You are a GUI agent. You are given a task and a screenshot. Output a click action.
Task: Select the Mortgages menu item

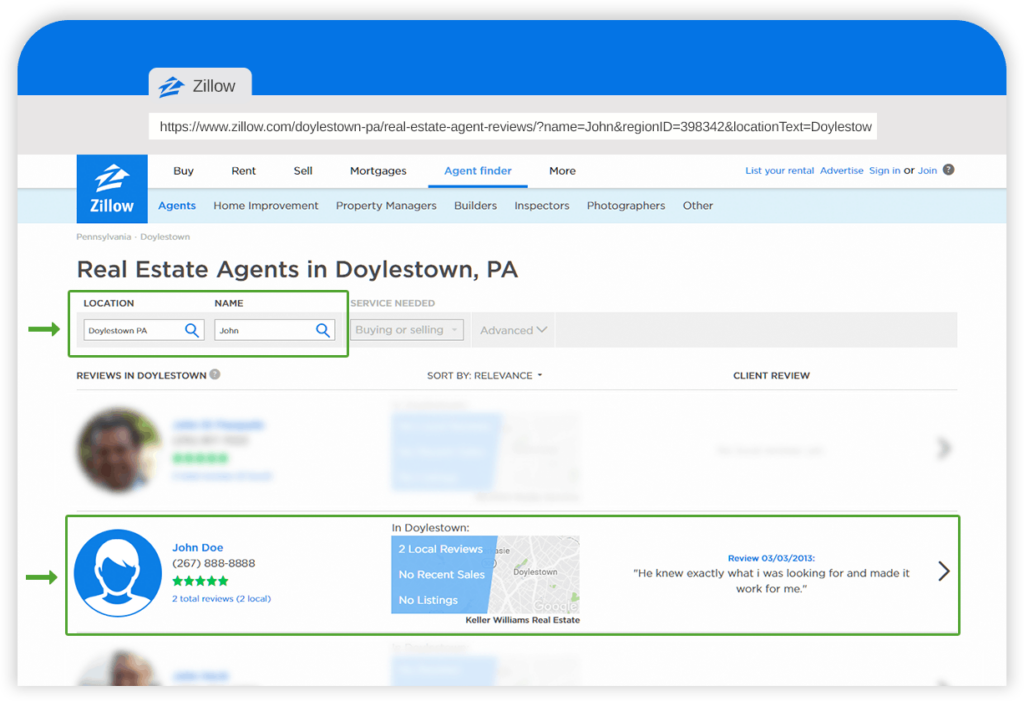tap(378, 171)
